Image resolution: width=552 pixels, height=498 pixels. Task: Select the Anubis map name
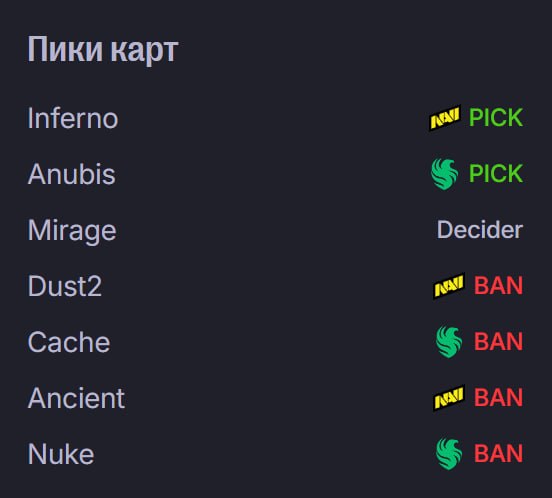(71, 174)
